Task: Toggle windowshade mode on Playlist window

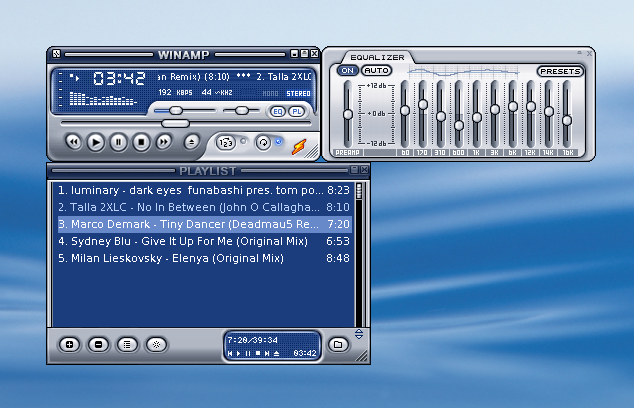Action: pyautogui.click(x=354, y=170)
